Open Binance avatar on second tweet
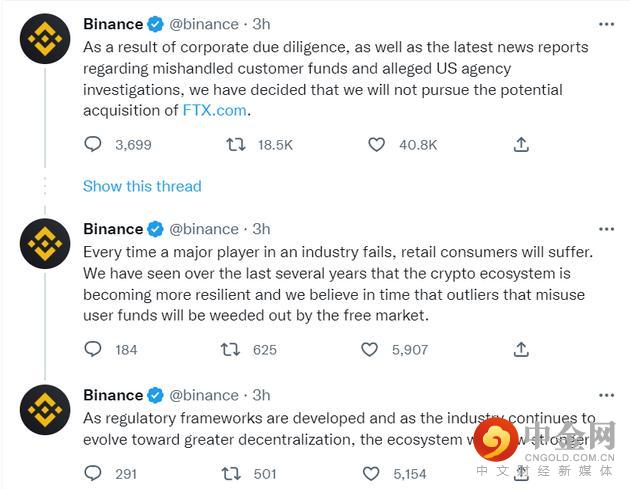Viewport: 630px width, 489px height. (x=45, y=243)
